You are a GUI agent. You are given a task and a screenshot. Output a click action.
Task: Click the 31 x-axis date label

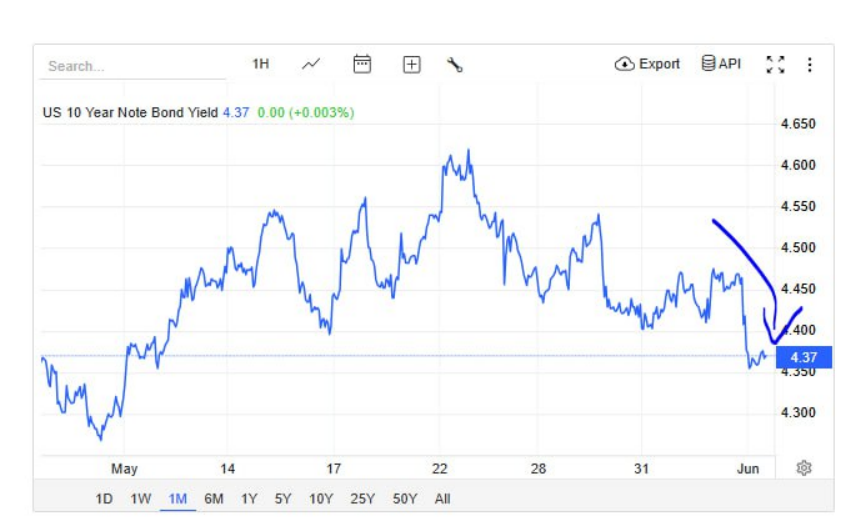pyautogui.click(x=641, y=469)
